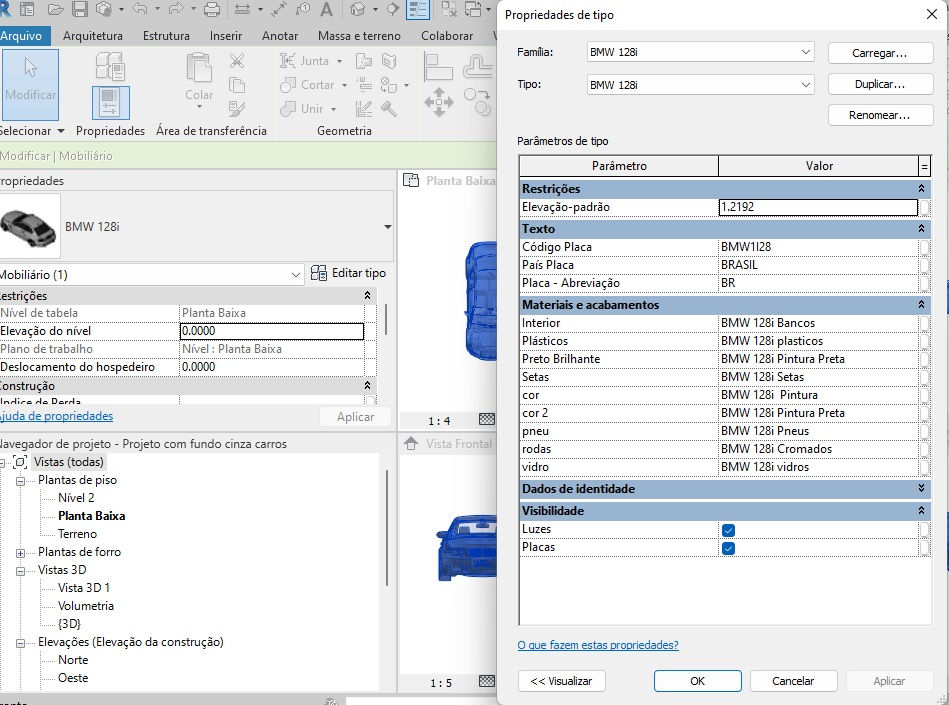The image size is (949, 705).
Task: Click the Align tool icon in ribbon
Action: tap(438, 67)
